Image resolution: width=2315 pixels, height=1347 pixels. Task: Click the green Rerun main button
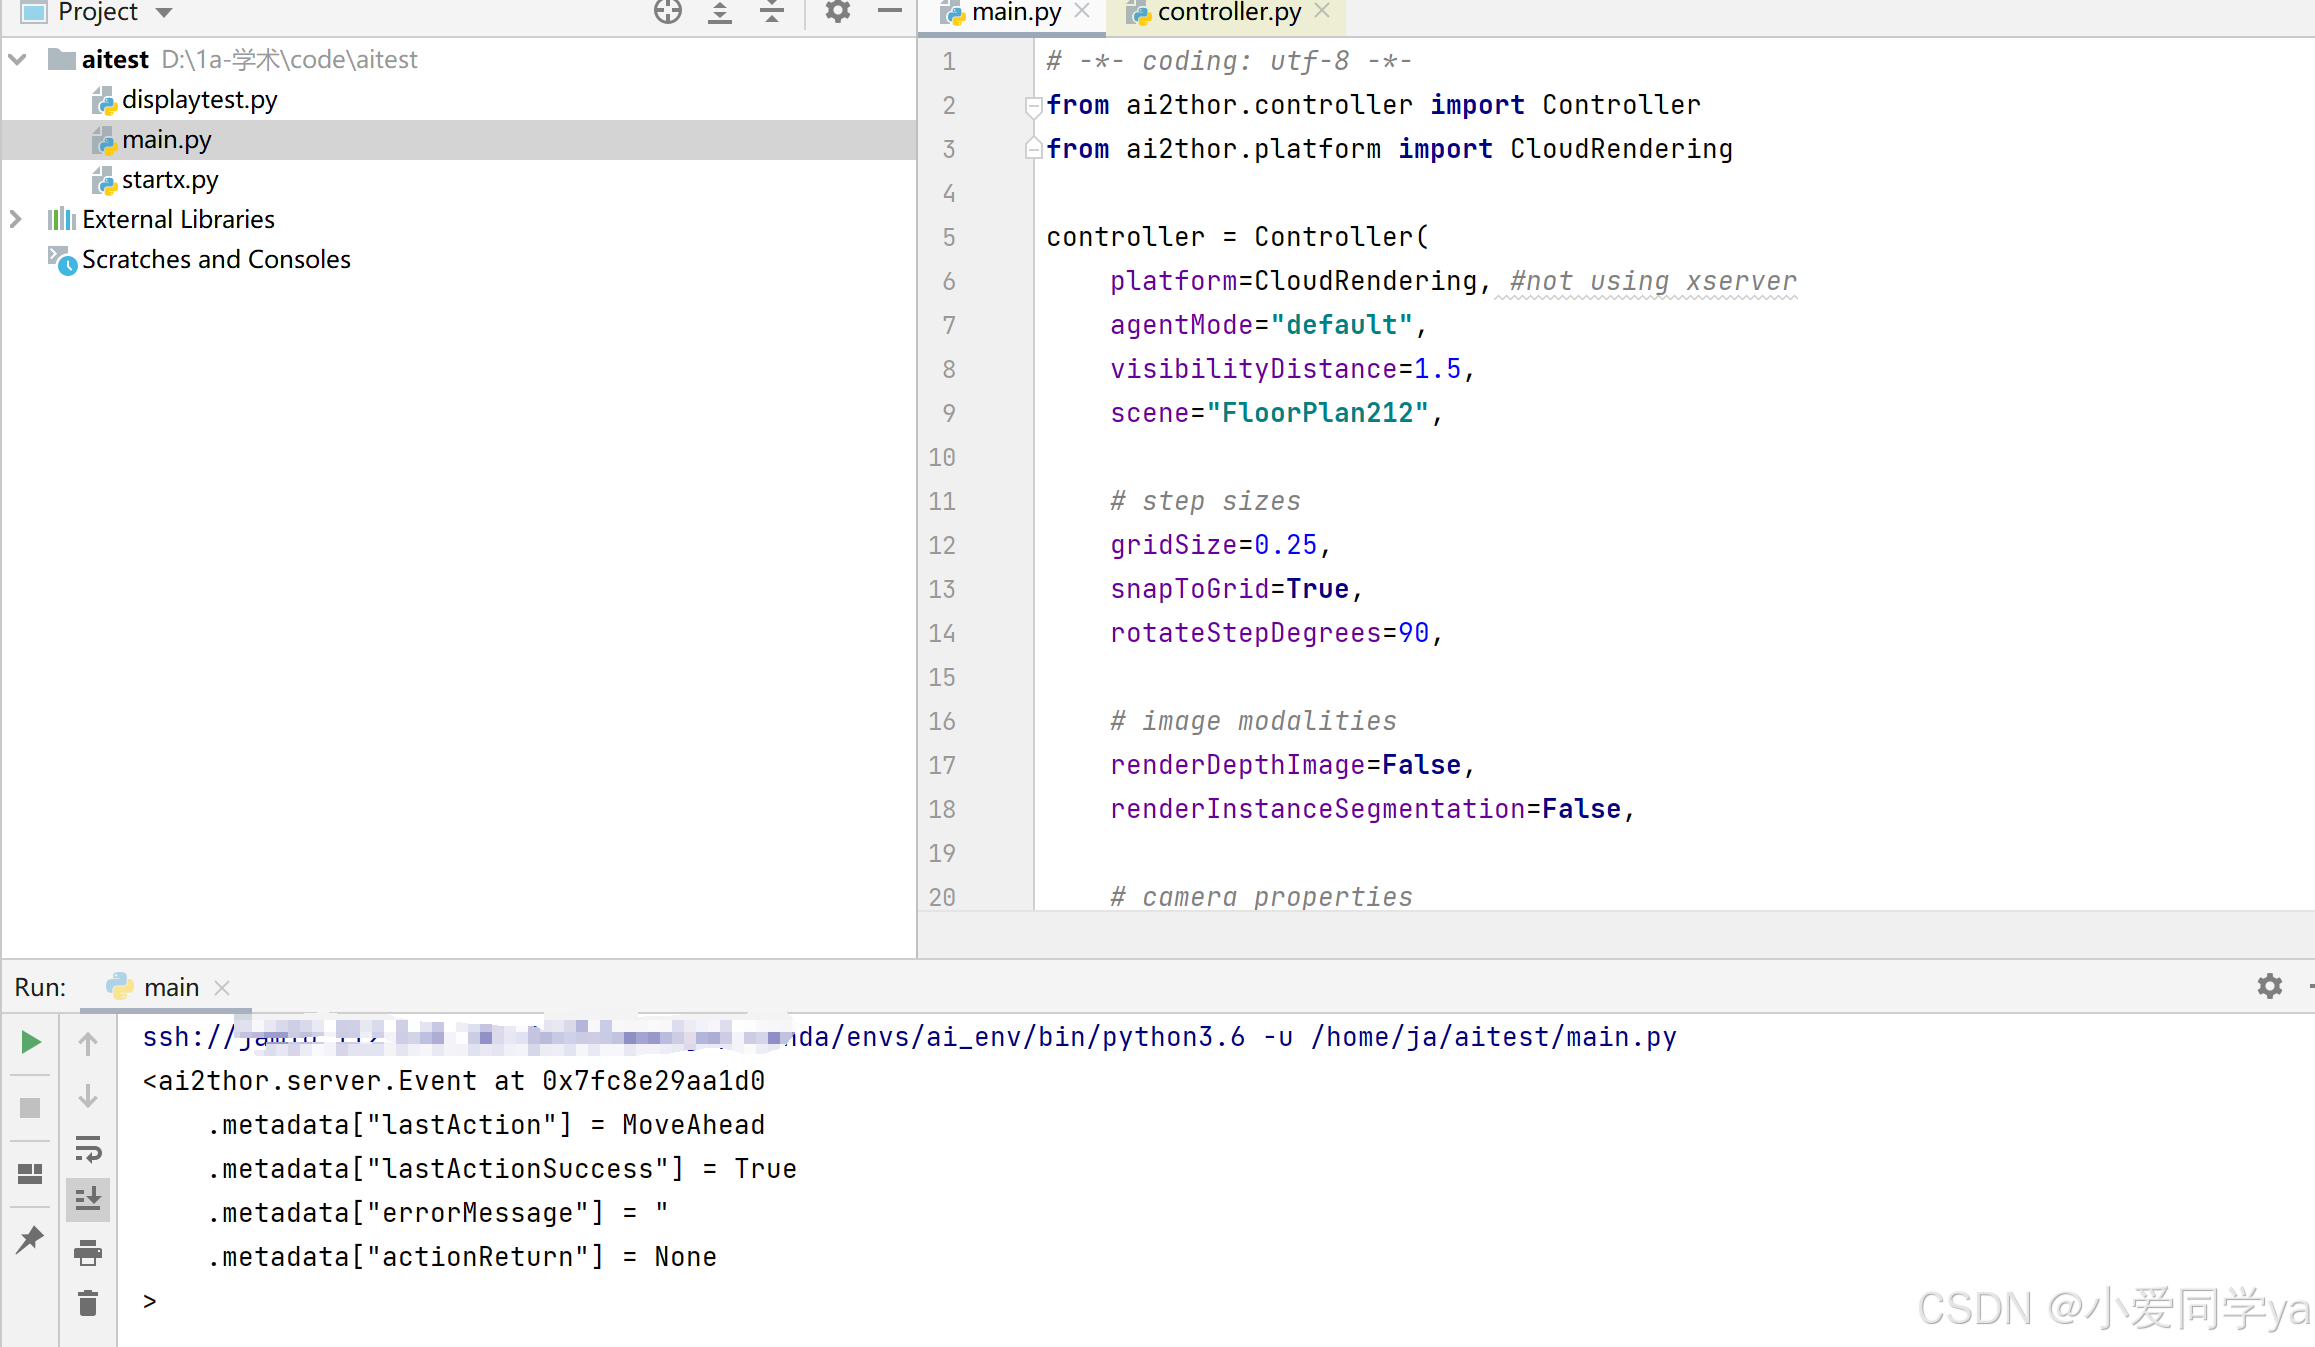tap(31, 1042)
